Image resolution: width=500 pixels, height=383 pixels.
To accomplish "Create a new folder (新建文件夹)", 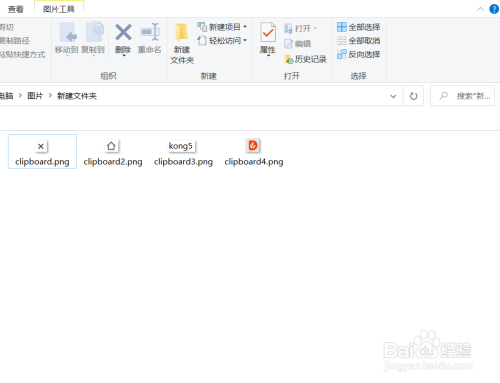I will click(x=182, y=43).
